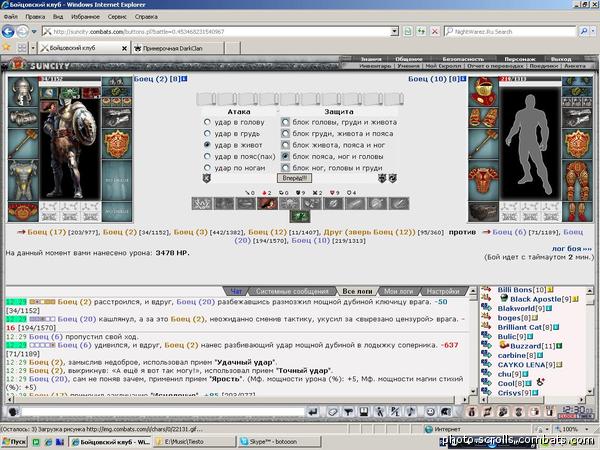Screen dimensions: 600x450
Task: Open the 'Настройки' chat tab
Action: 443,291
